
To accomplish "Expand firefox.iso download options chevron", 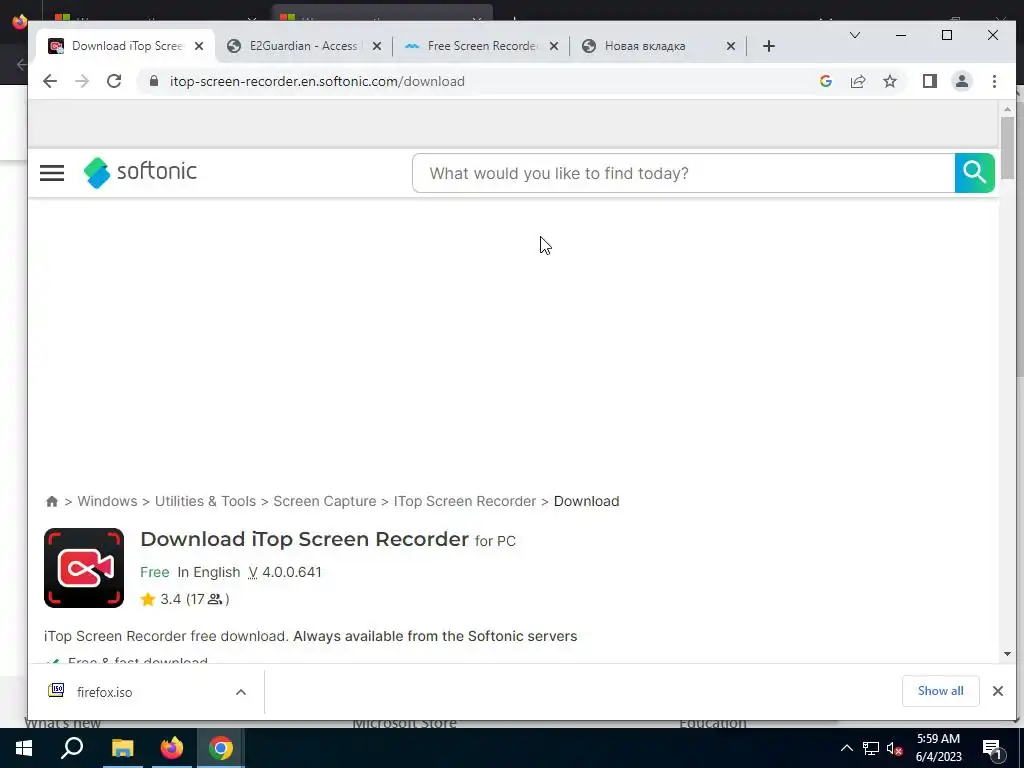I will pos(241,692).
